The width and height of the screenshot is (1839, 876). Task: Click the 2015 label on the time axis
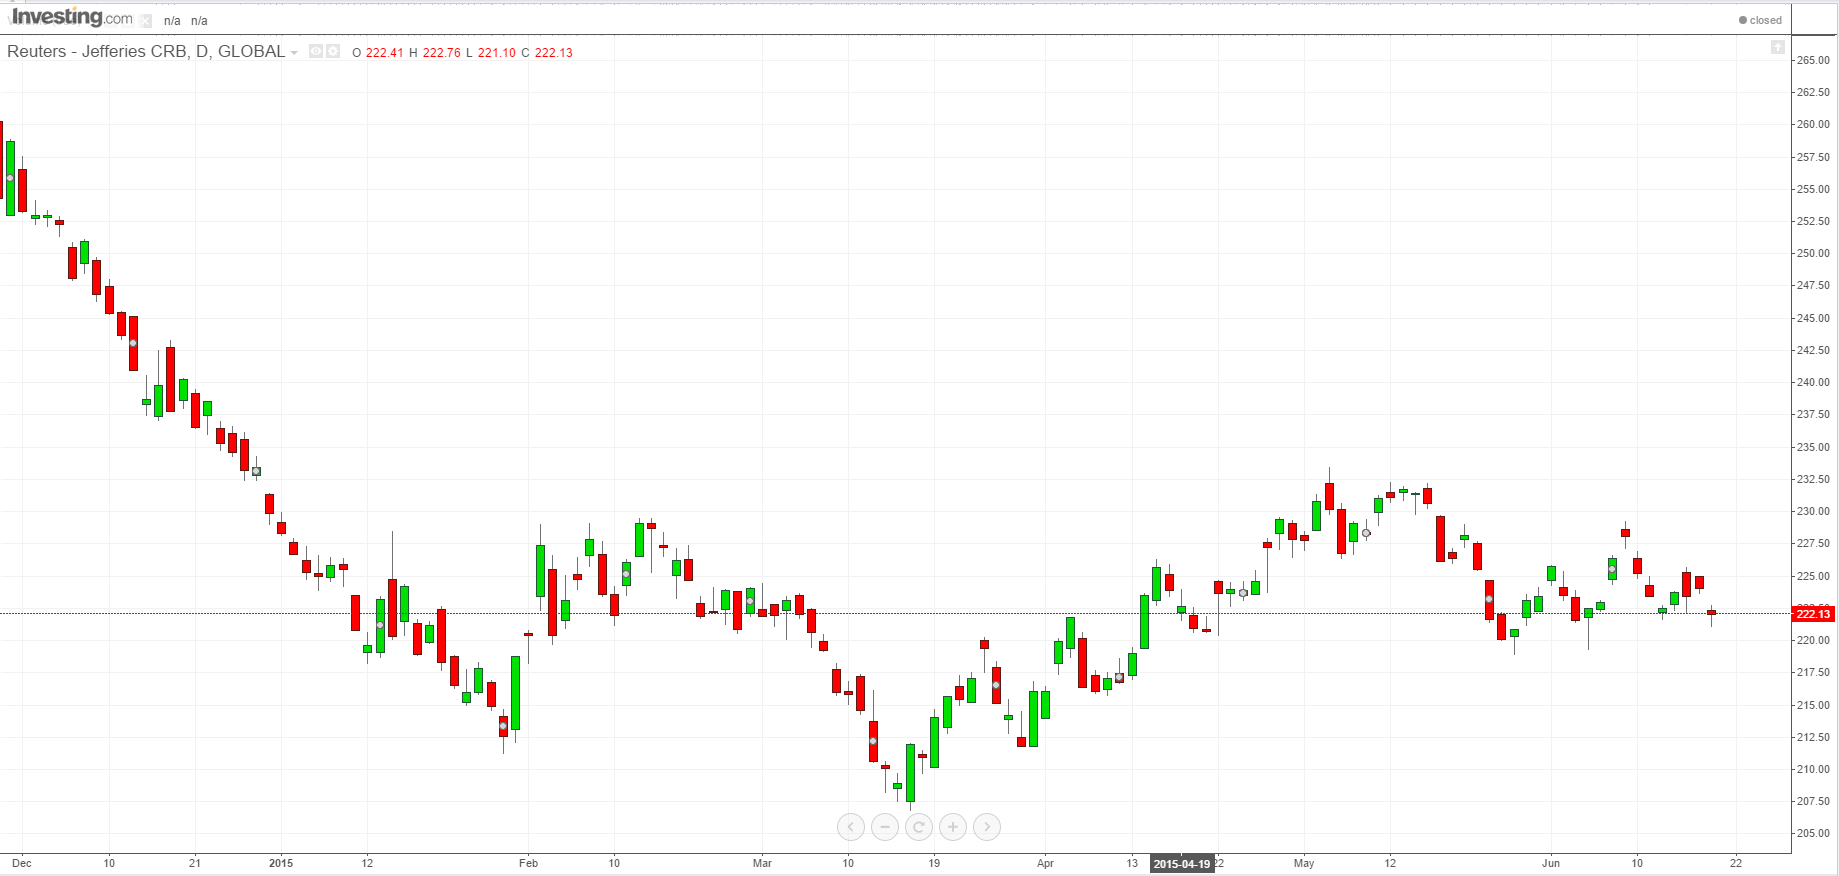[281, 863]
